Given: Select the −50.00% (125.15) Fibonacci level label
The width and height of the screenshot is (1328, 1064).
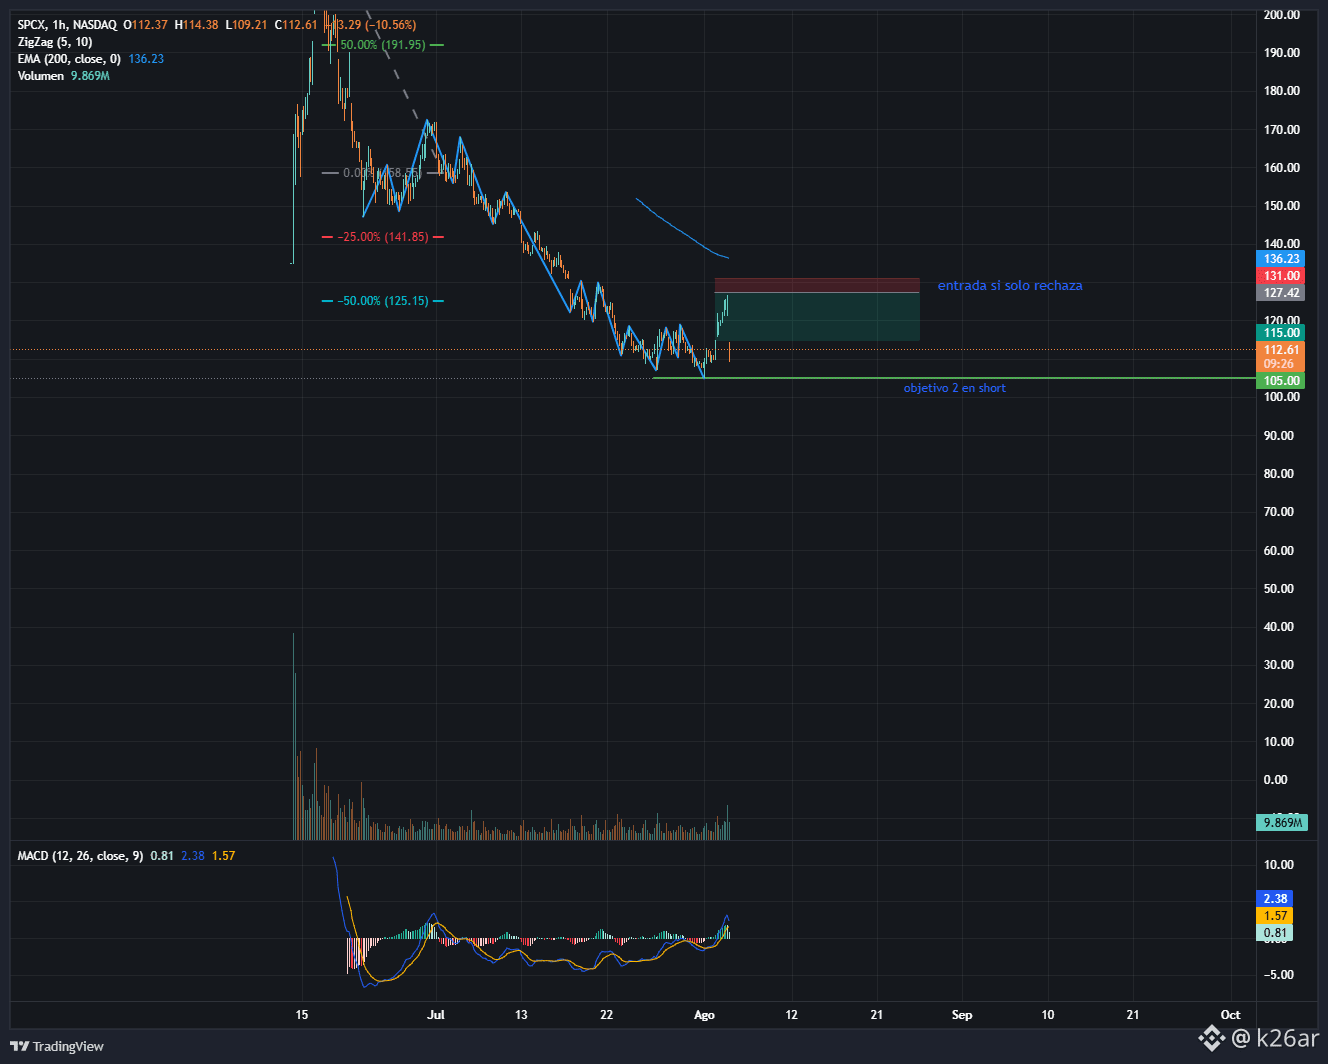Looking at the screenshot, I should click(382, 301).
